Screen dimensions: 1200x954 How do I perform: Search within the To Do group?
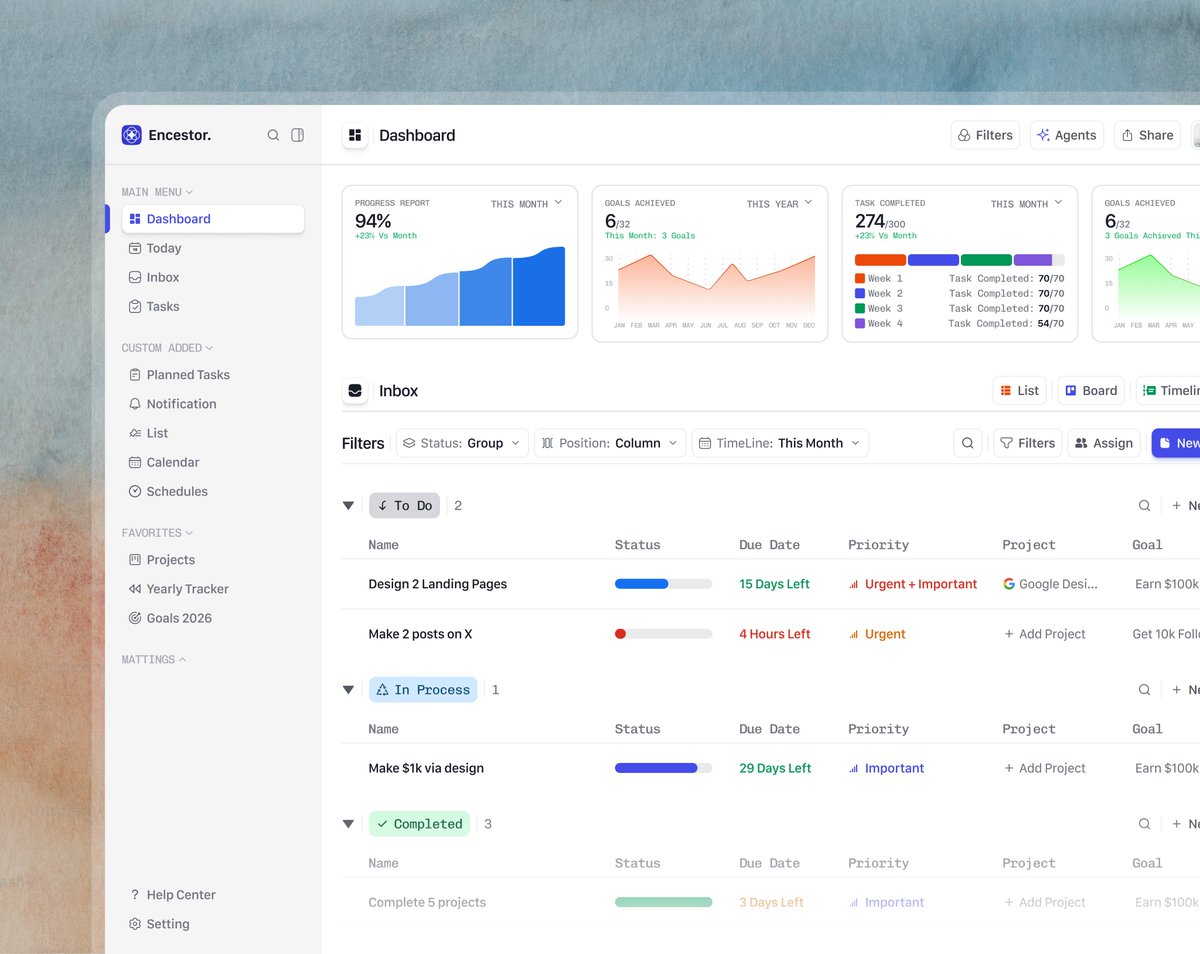point(1144,506)
